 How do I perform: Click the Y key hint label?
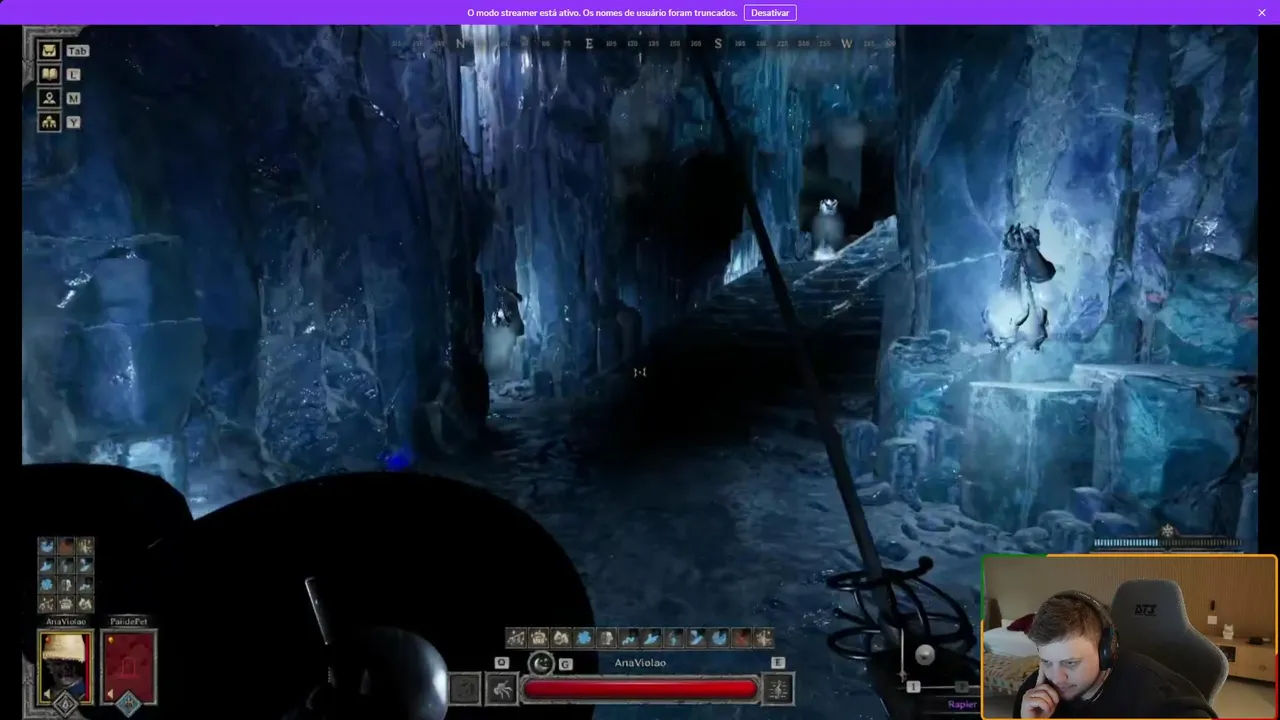[x=74, y=123]
